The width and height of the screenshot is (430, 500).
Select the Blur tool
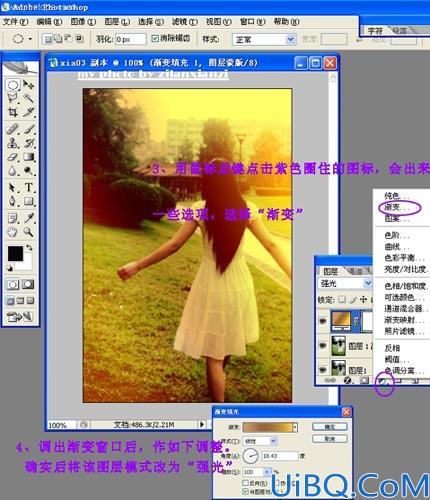(x=13, y=171)
